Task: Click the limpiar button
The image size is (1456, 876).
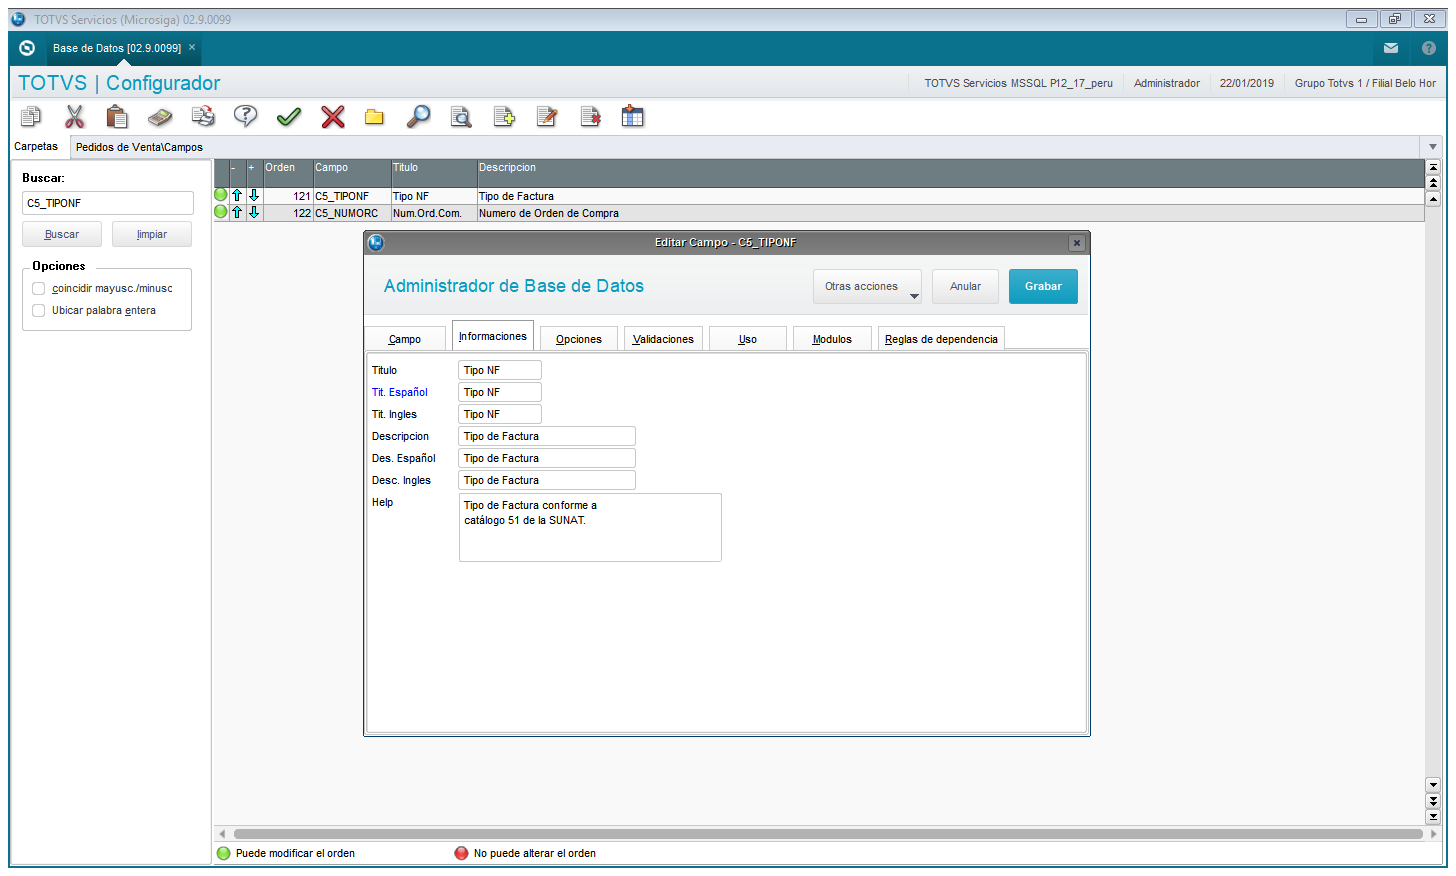Action: [x=152, y=234]
